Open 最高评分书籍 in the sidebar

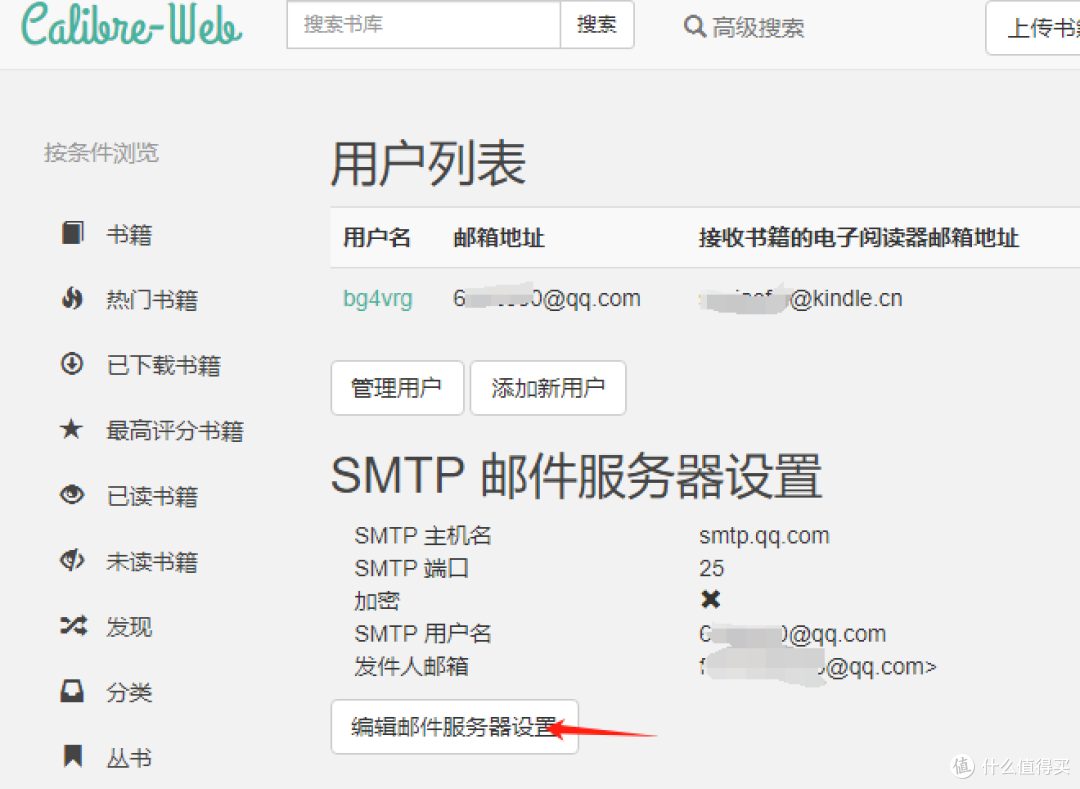pos(175,431)
